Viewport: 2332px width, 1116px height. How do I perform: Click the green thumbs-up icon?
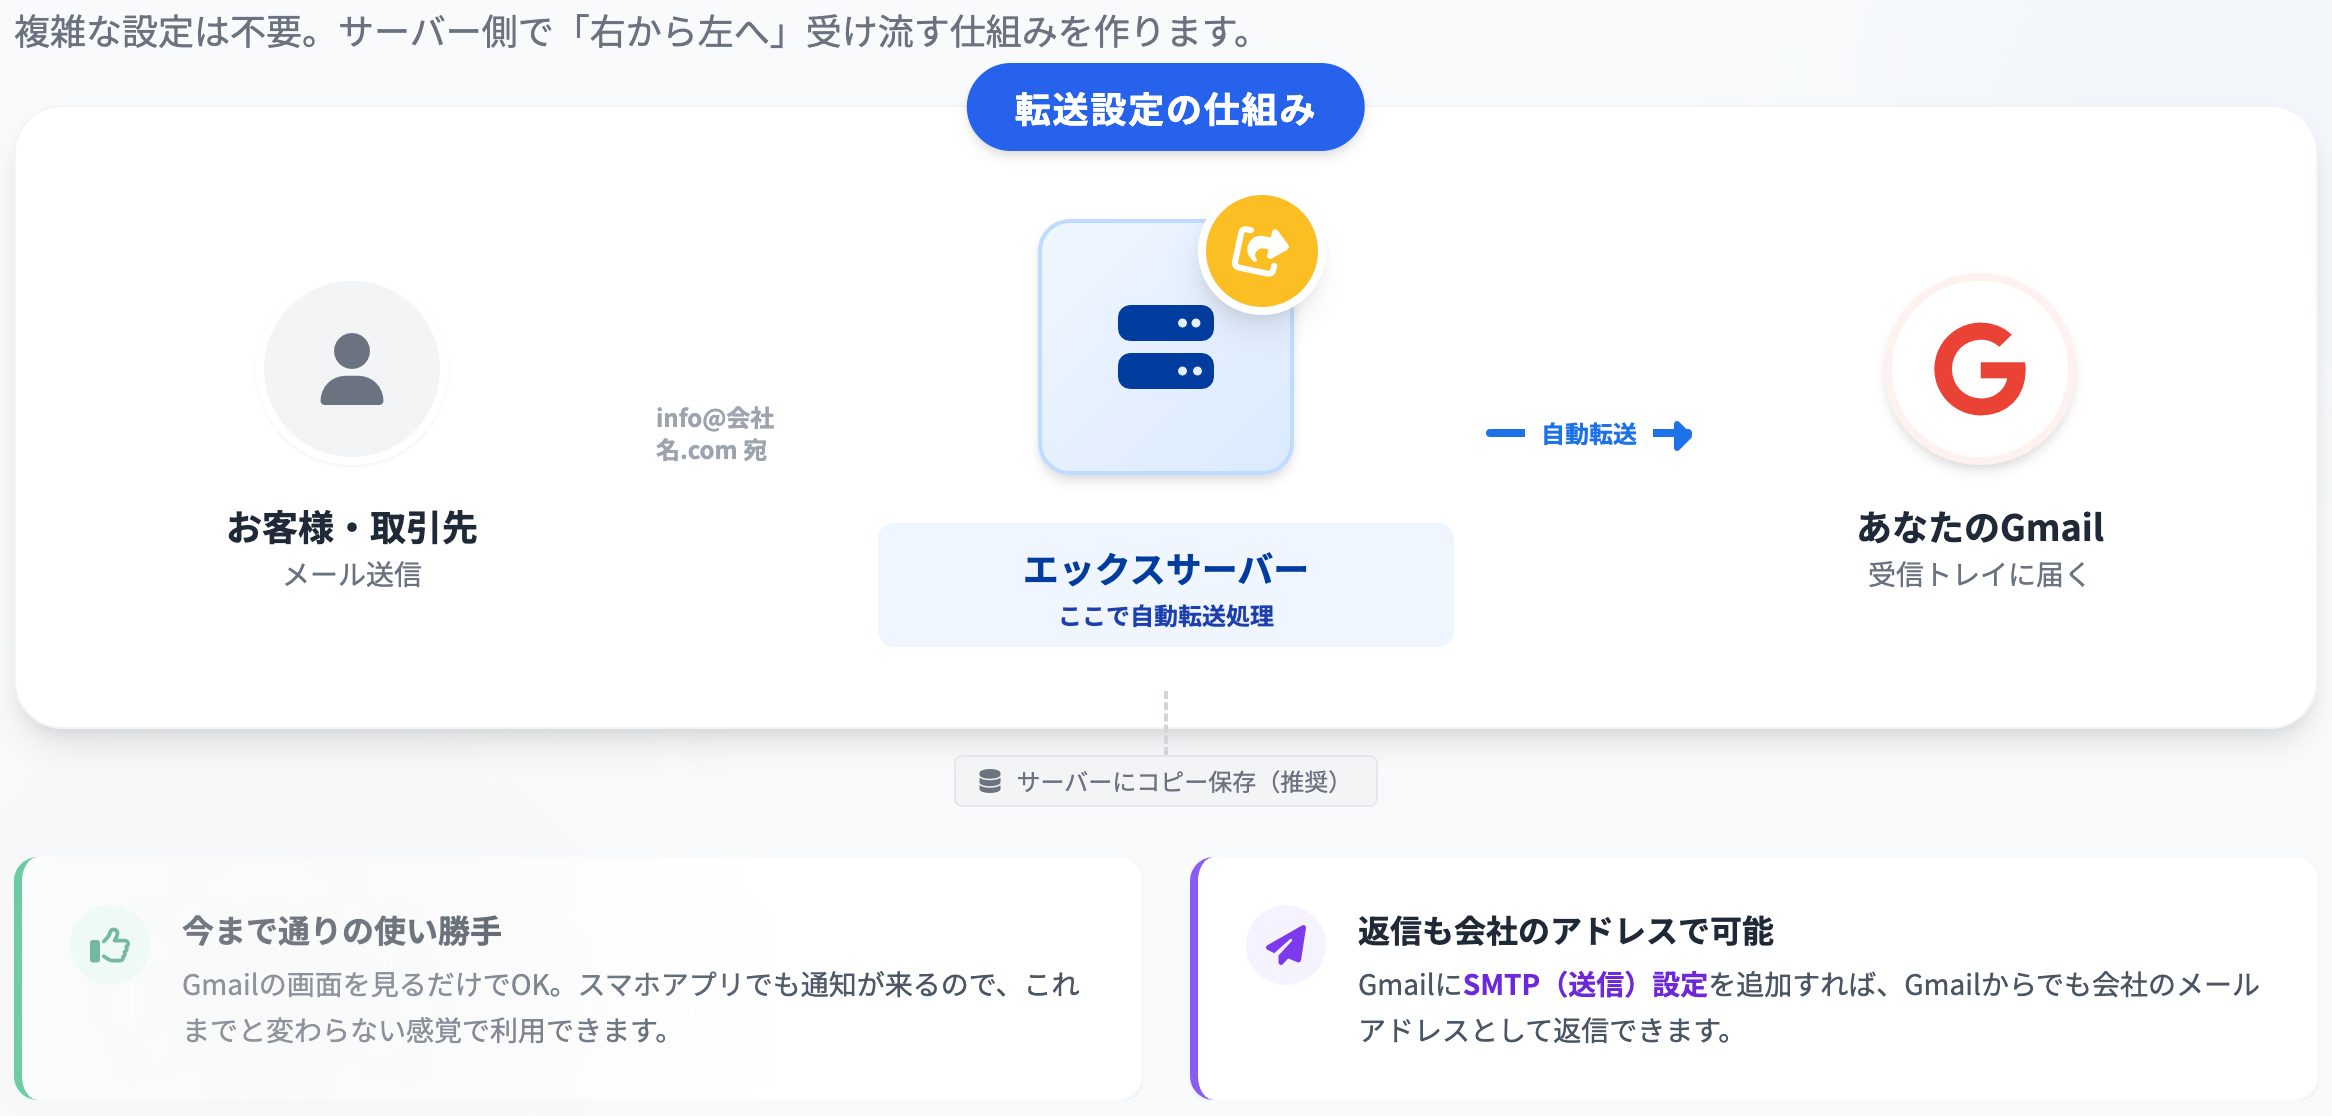point(110,945)
